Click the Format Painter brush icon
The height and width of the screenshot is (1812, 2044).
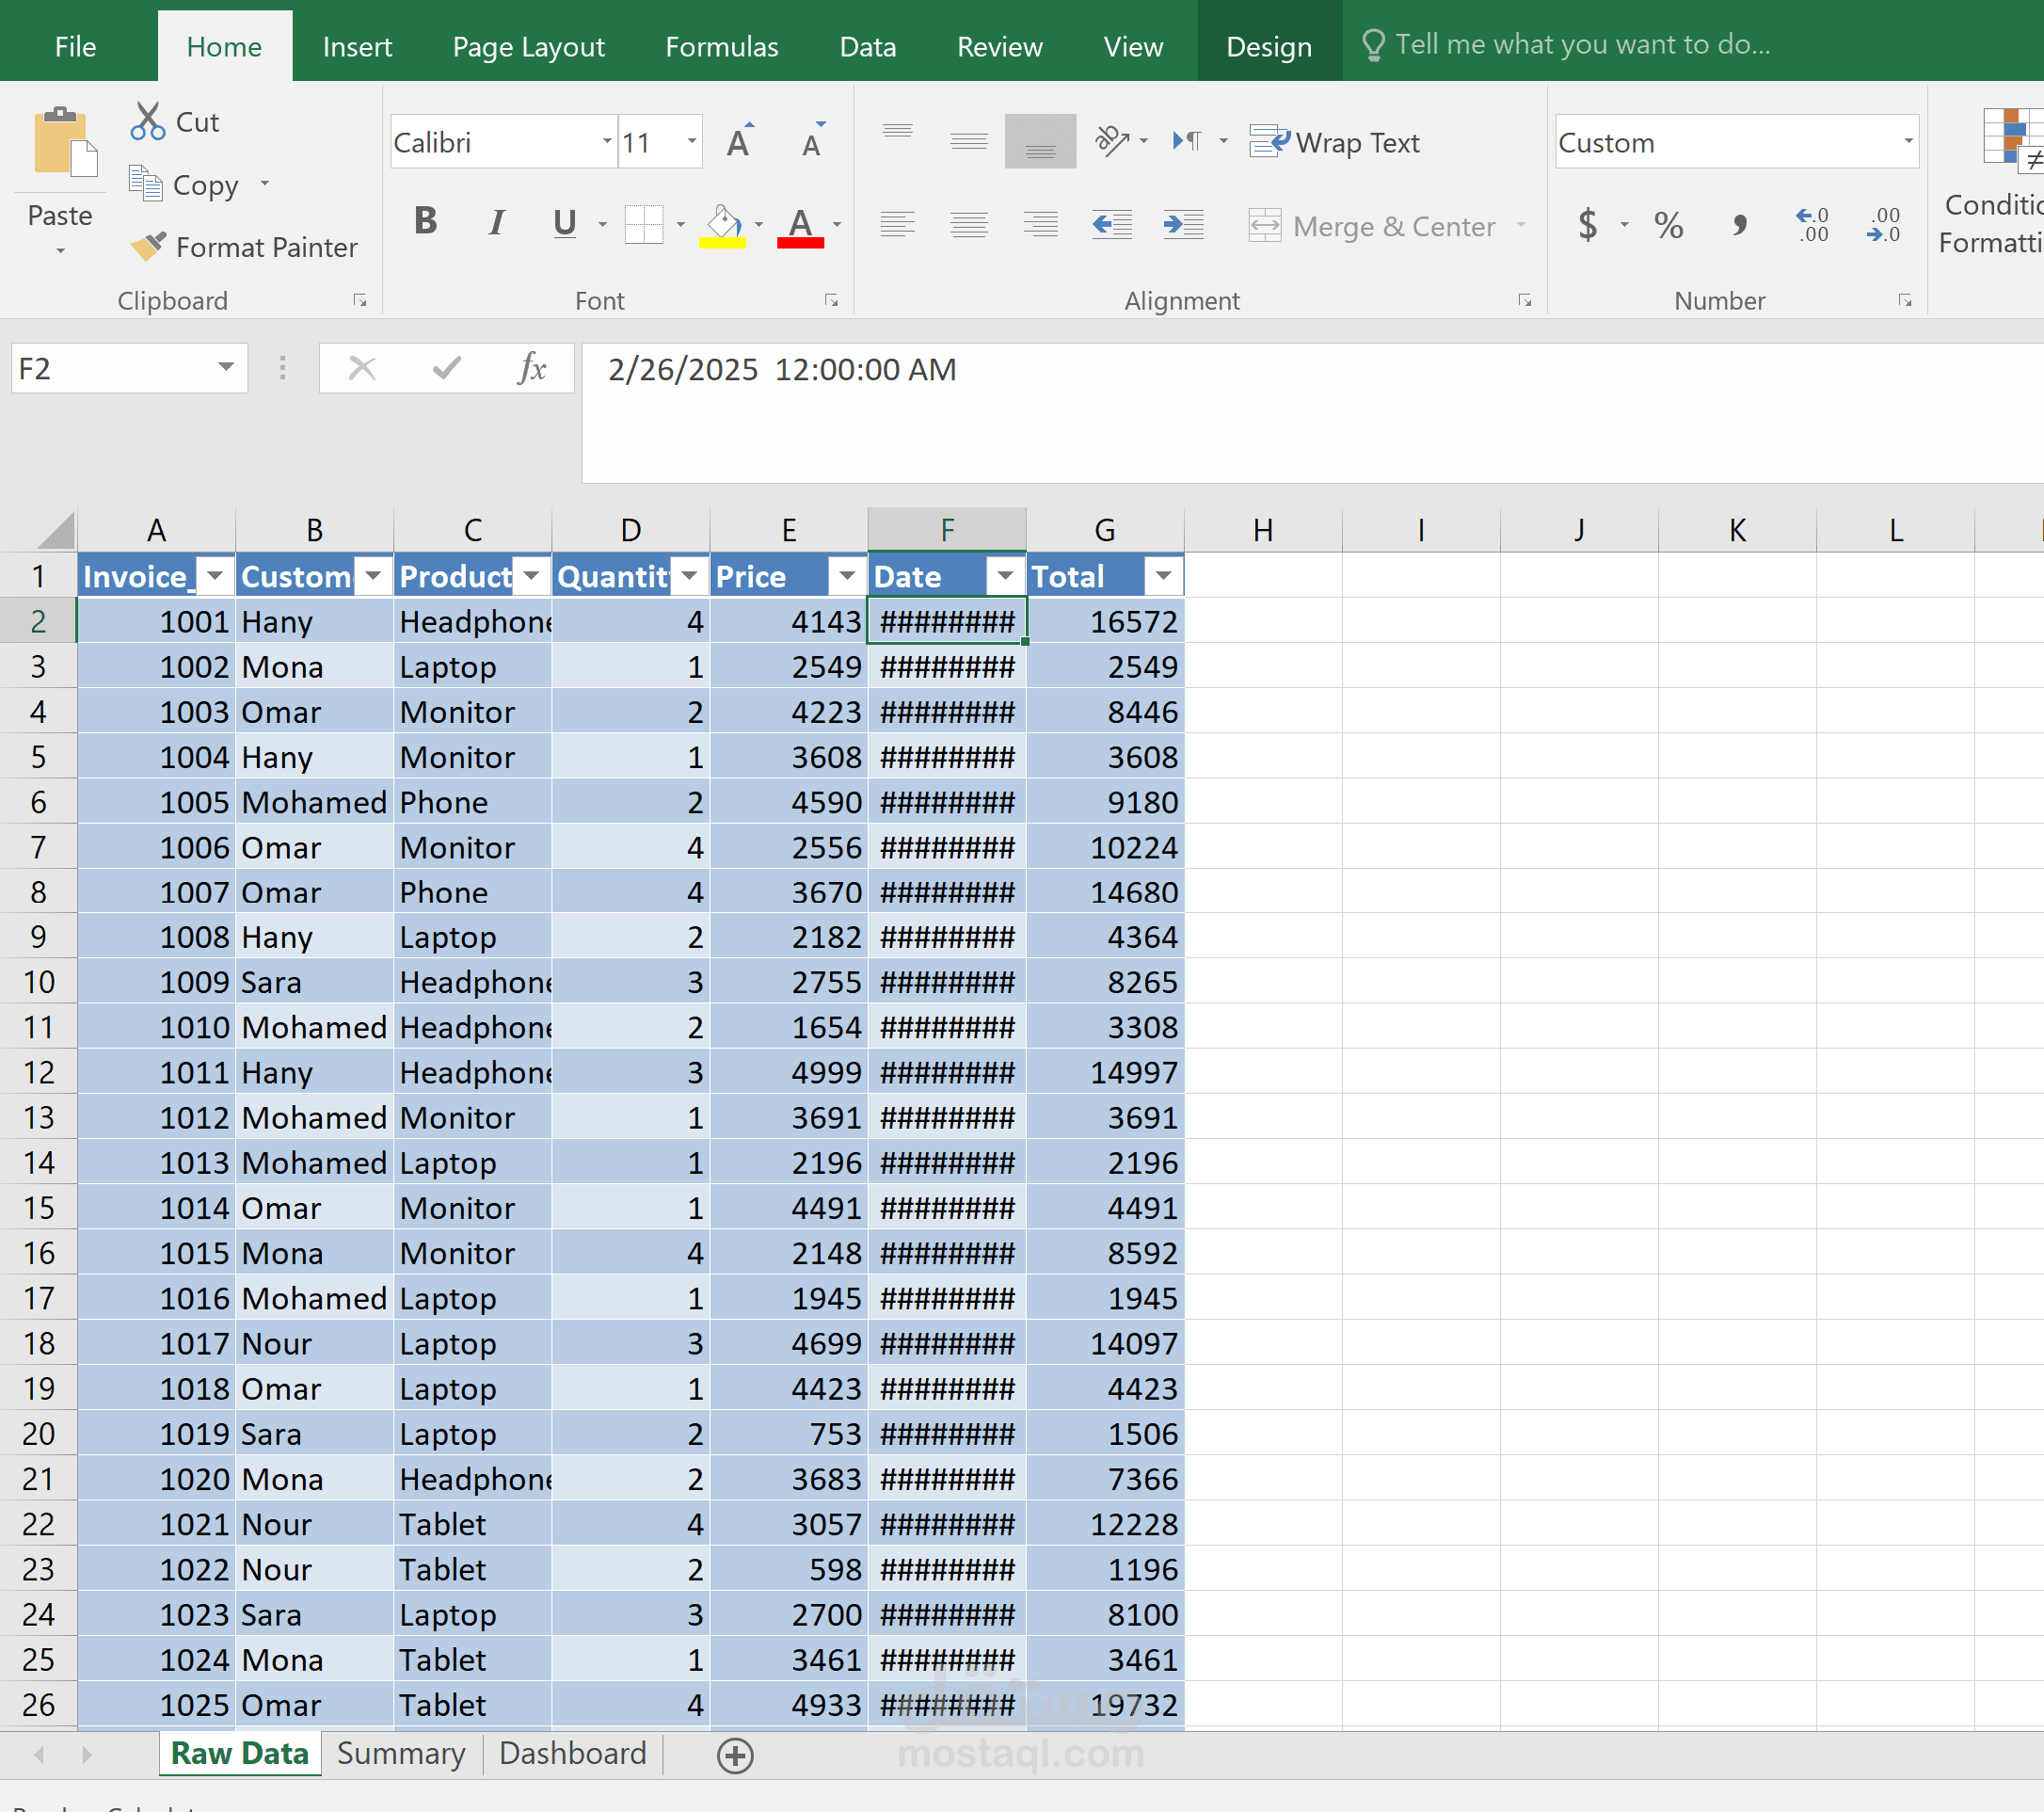(x=148, y=246)
